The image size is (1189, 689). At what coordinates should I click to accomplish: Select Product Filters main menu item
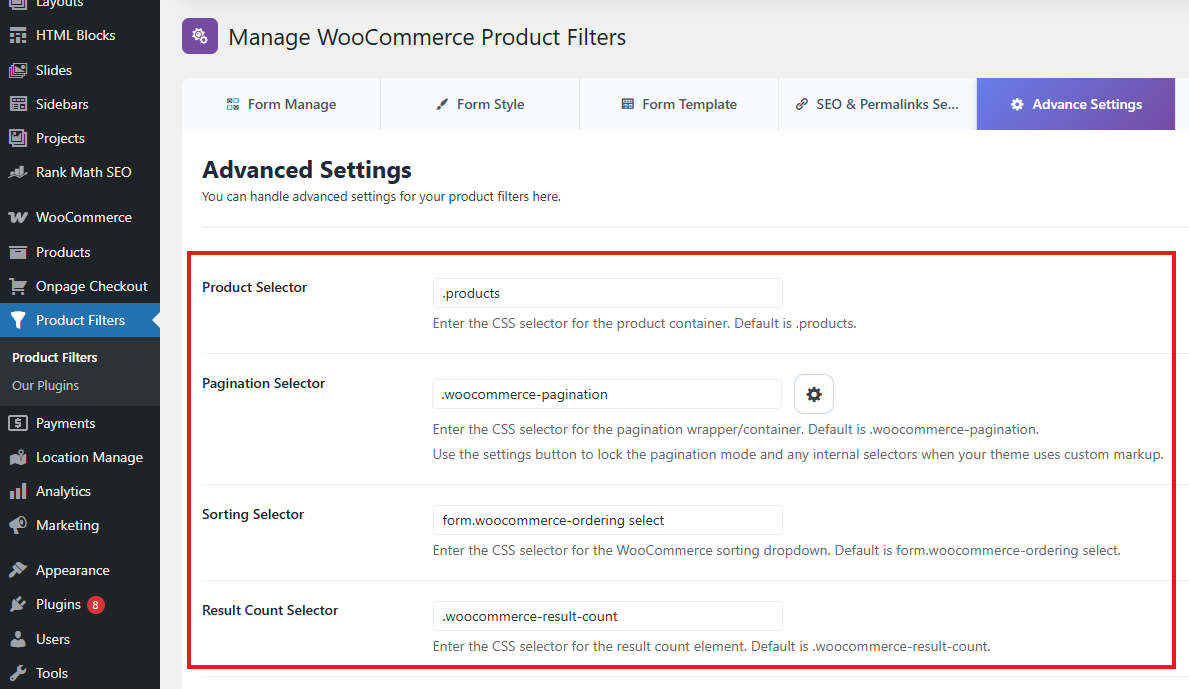coord(80,321)
